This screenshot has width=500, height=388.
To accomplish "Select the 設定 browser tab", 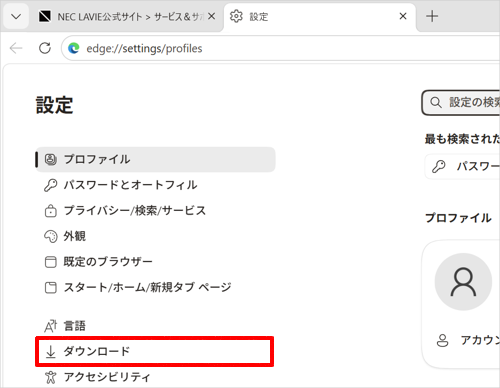I will coord(319,16).
